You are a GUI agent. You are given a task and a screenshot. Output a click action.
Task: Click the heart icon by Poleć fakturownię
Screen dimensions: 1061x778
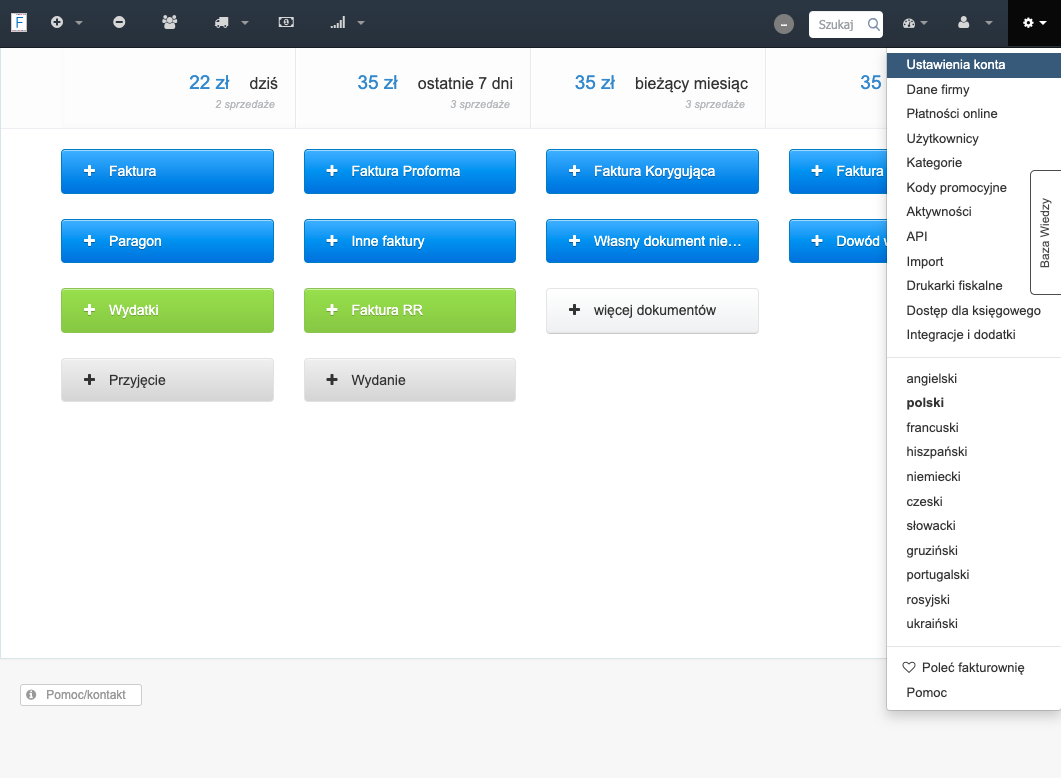(909, 668)
